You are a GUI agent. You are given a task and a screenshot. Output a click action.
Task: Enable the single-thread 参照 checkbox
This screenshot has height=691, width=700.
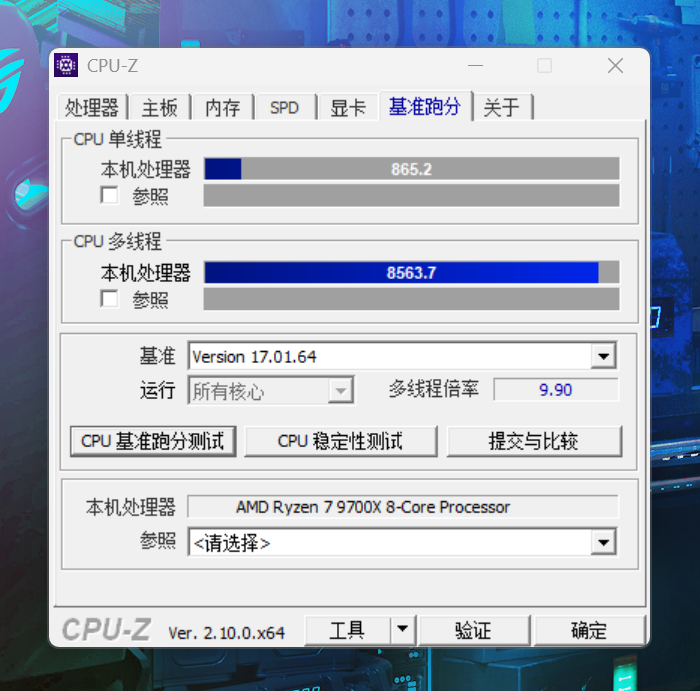109,196
